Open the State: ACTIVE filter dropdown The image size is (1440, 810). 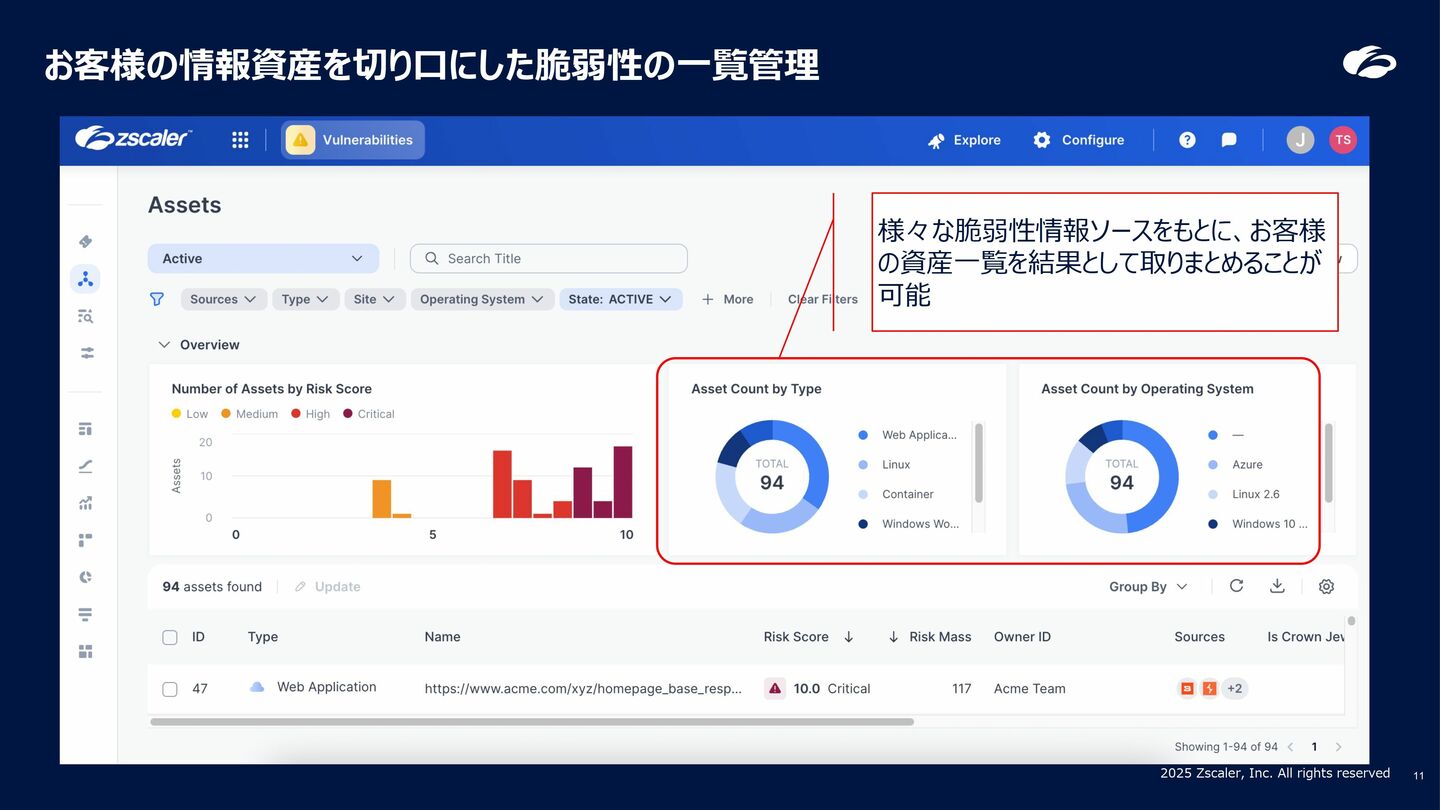(620, 299)
